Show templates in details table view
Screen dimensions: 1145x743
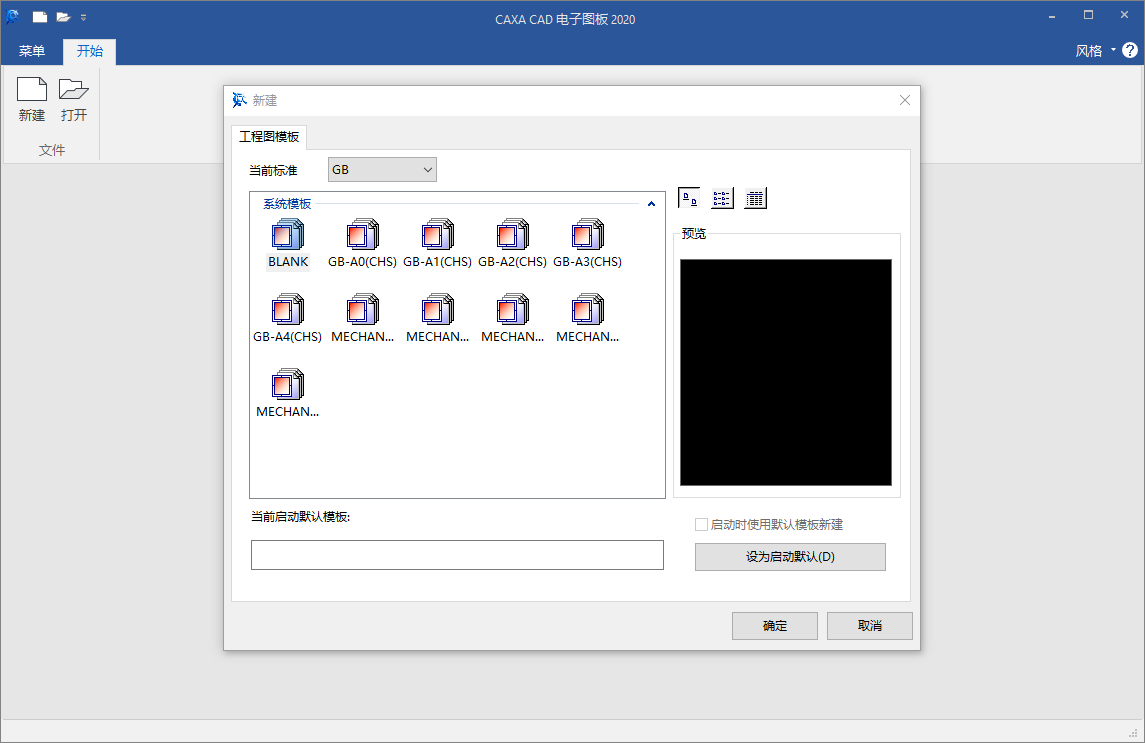click(755, 198)
